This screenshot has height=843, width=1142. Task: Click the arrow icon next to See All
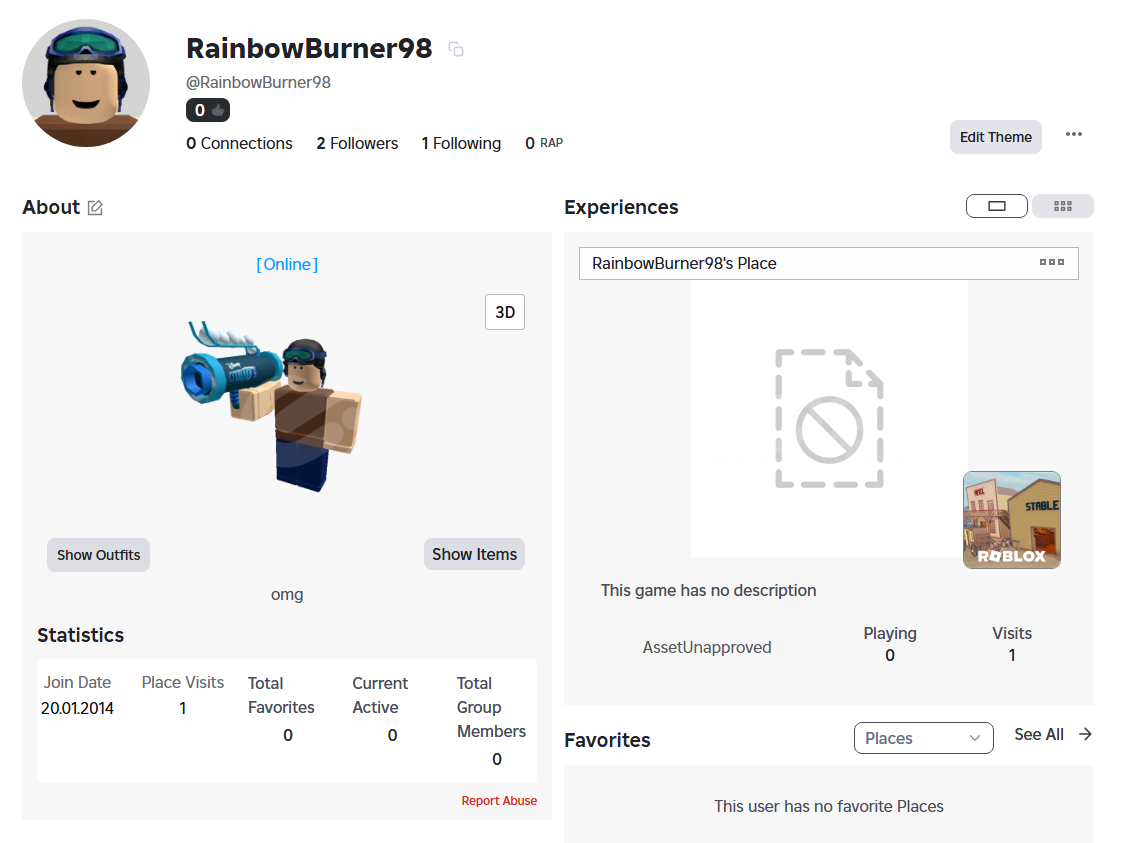(x=1085, y=734)
